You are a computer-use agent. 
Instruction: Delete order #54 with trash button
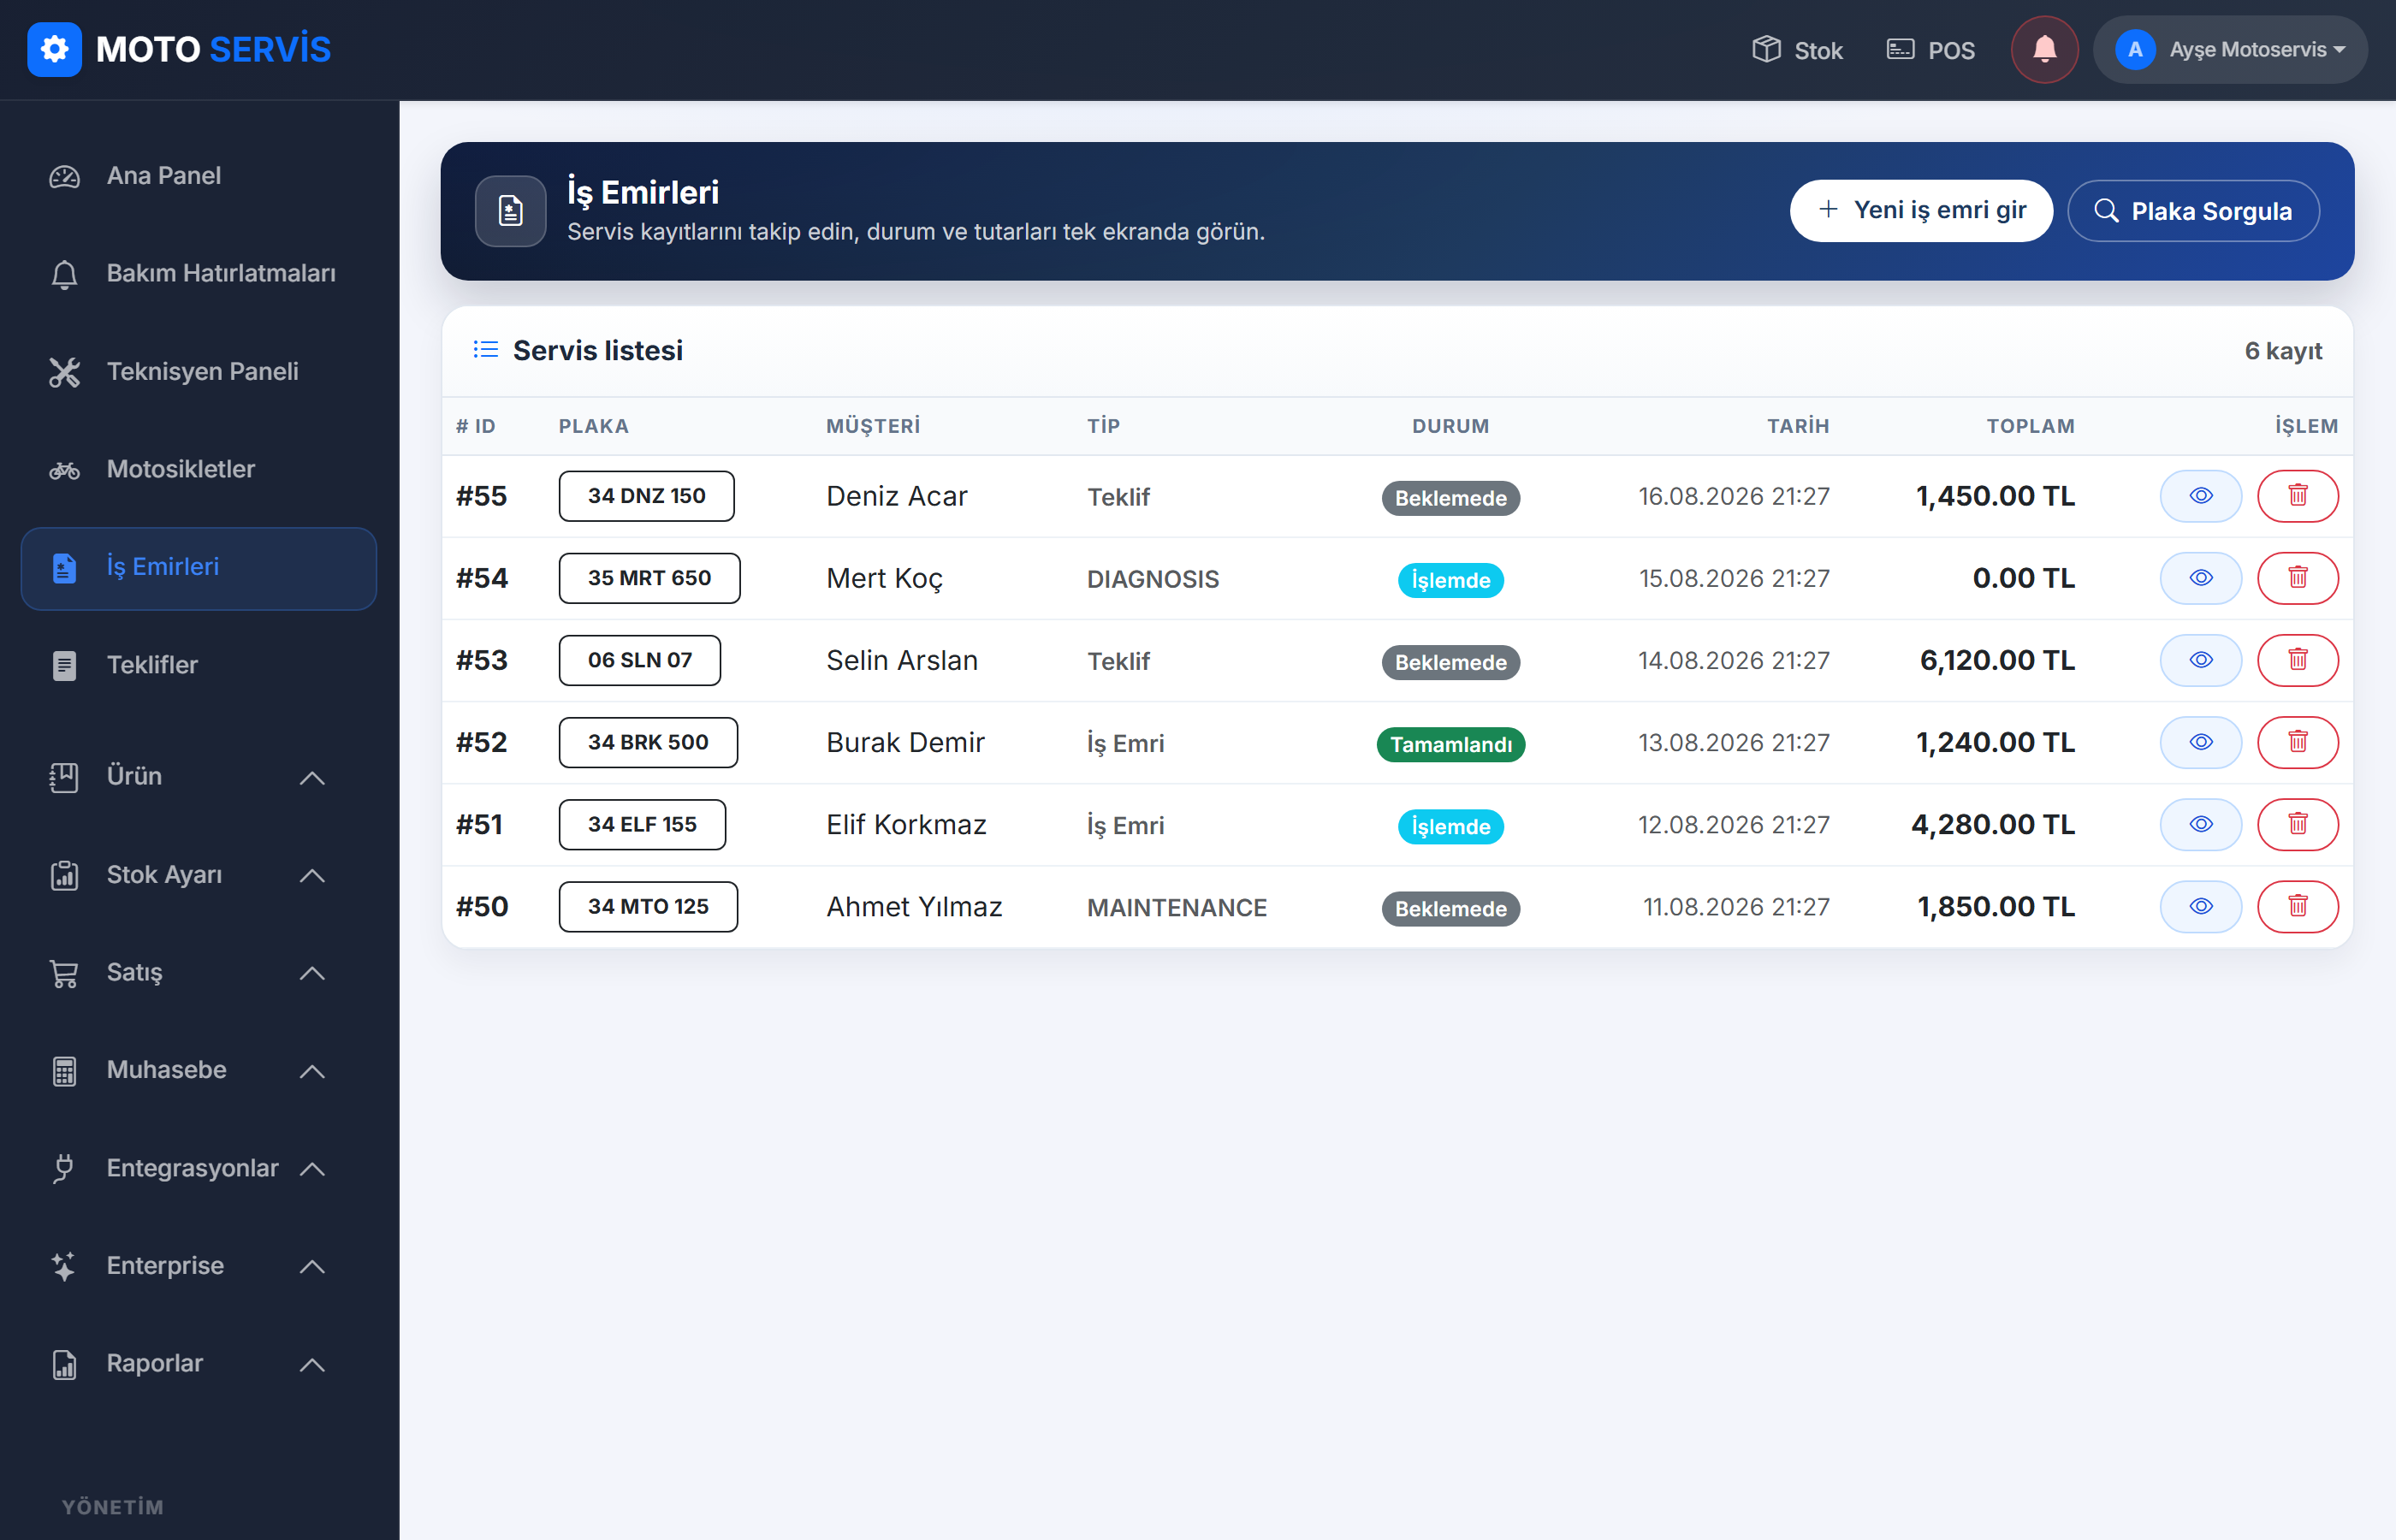tap(2298, 578)
